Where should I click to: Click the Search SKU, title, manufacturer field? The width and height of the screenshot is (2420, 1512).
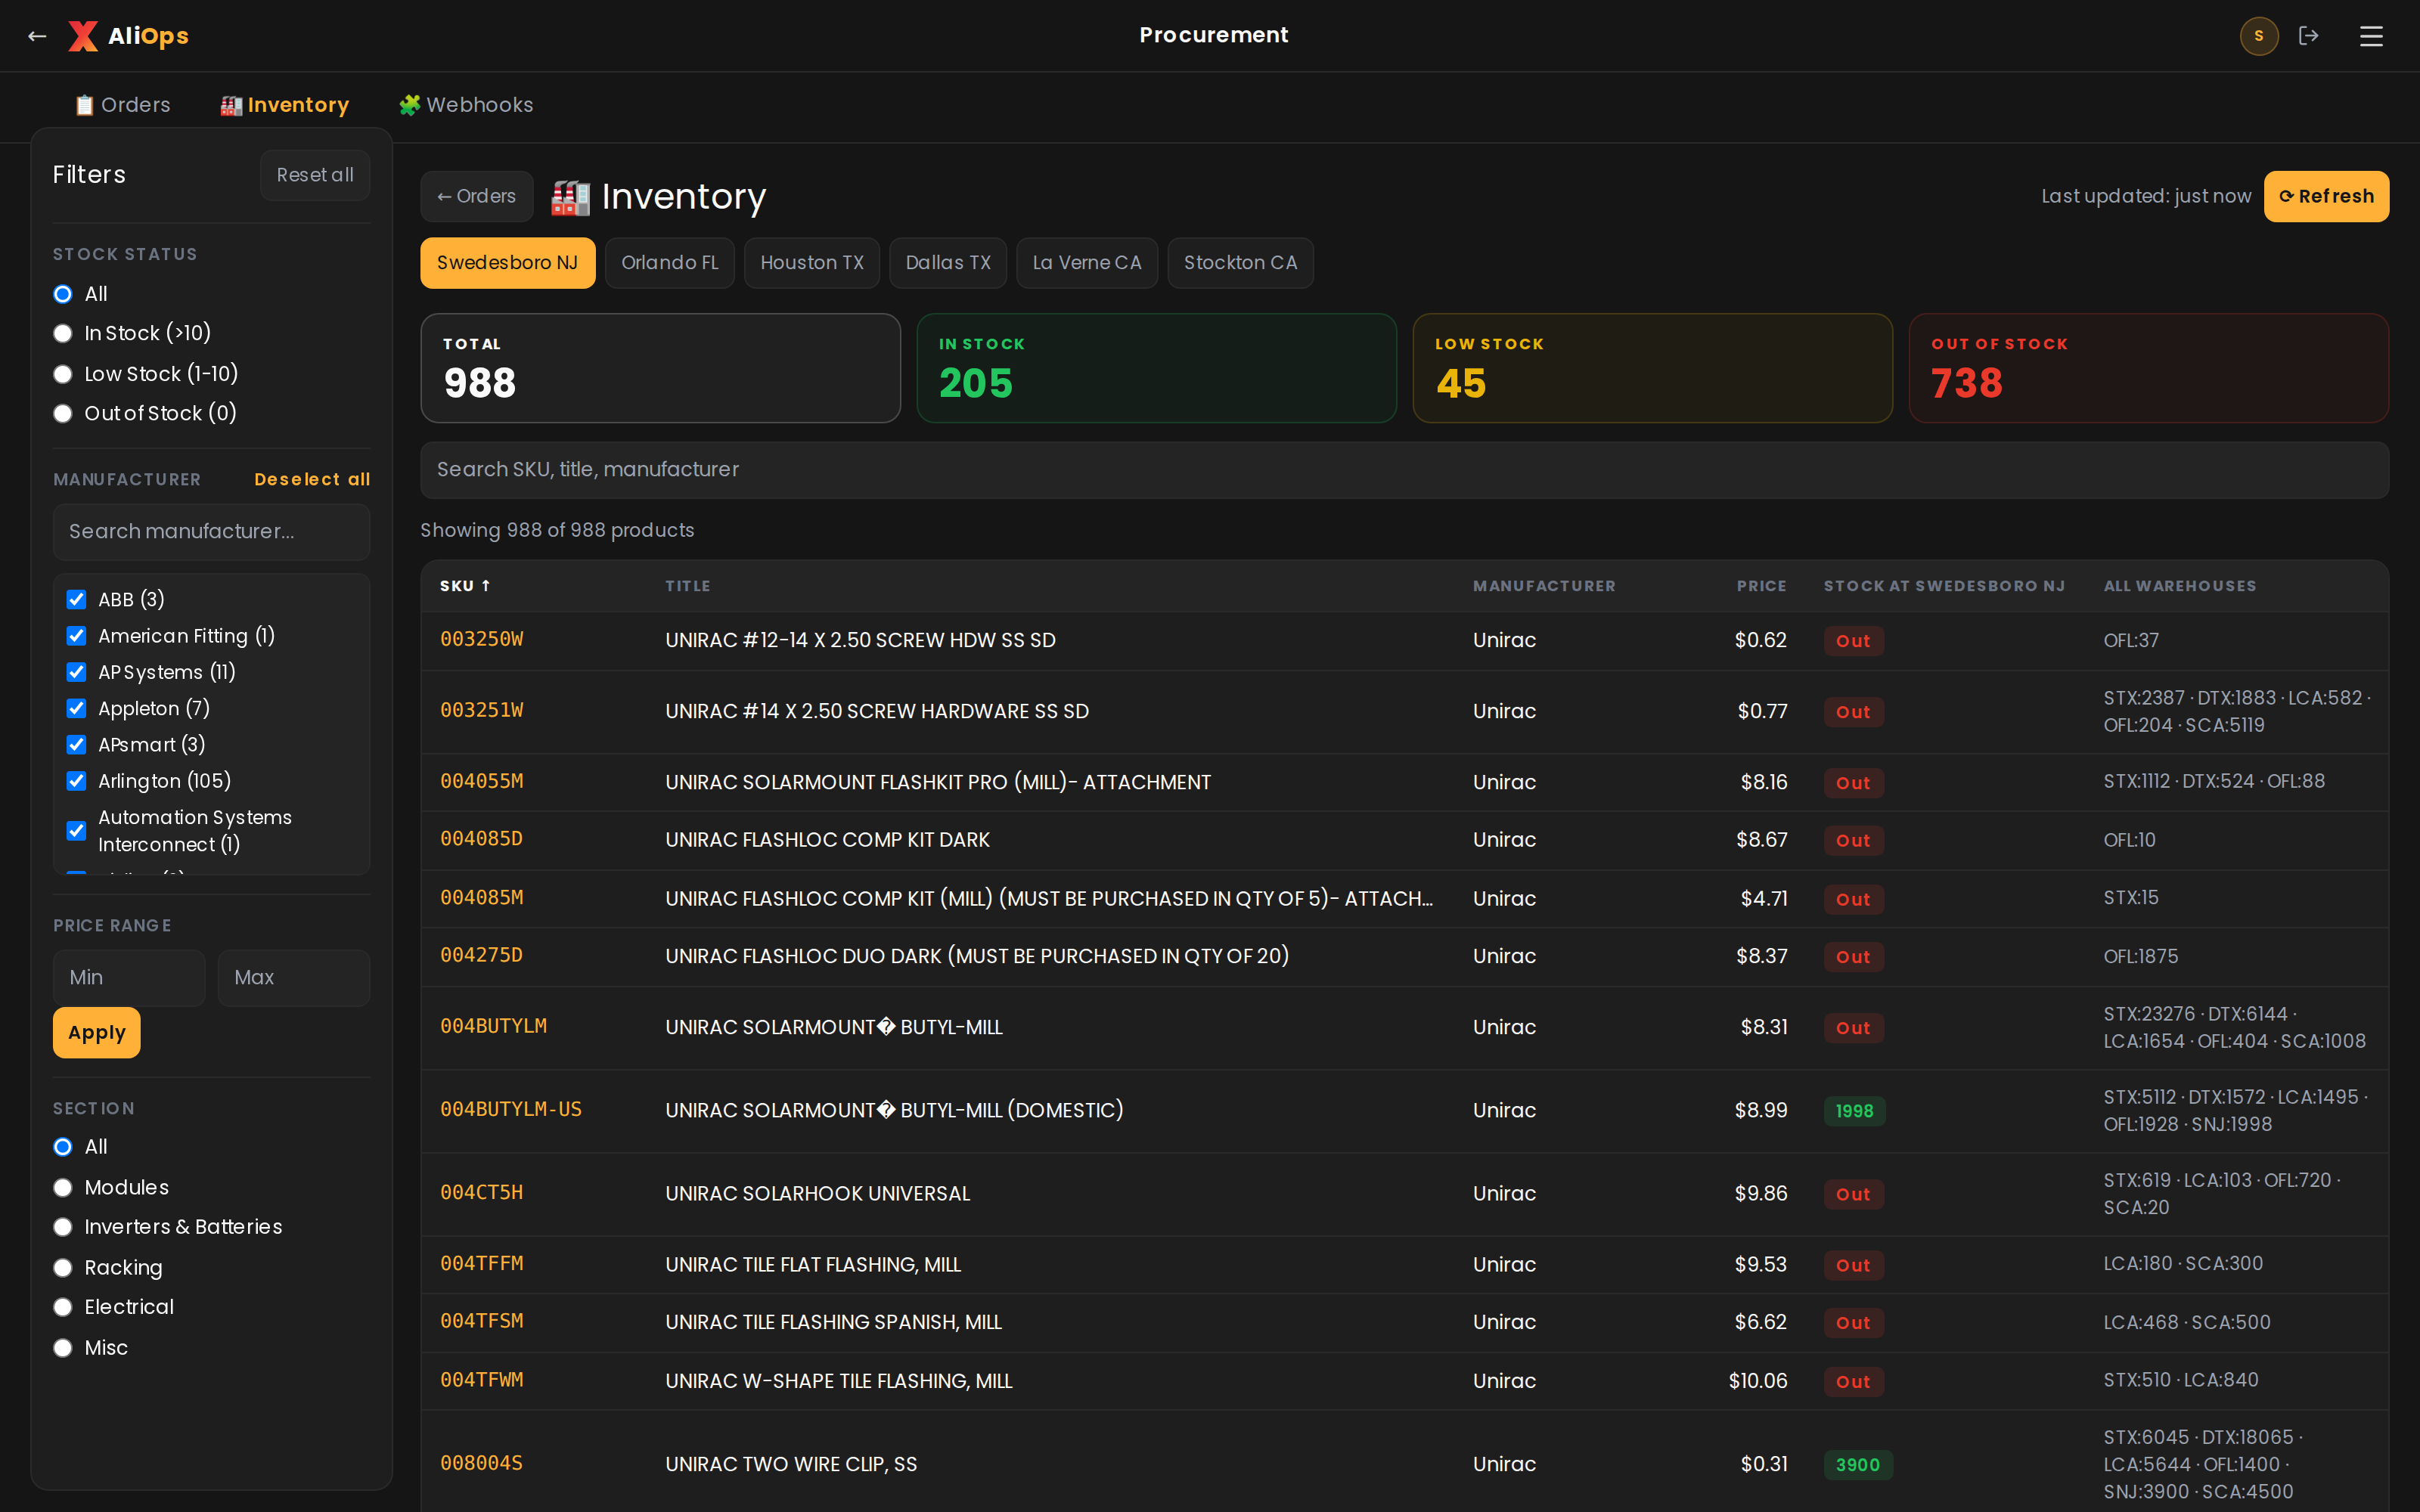[1404, 470]
